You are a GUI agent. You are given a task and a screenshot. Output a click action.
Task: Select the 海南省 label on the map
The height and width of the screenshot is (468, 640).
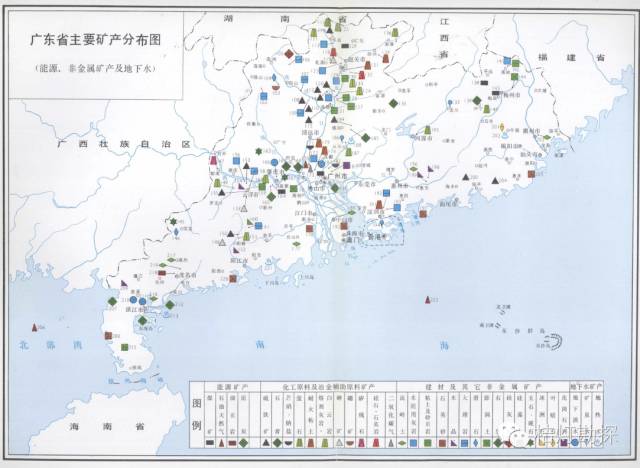(x=107, y=427)
